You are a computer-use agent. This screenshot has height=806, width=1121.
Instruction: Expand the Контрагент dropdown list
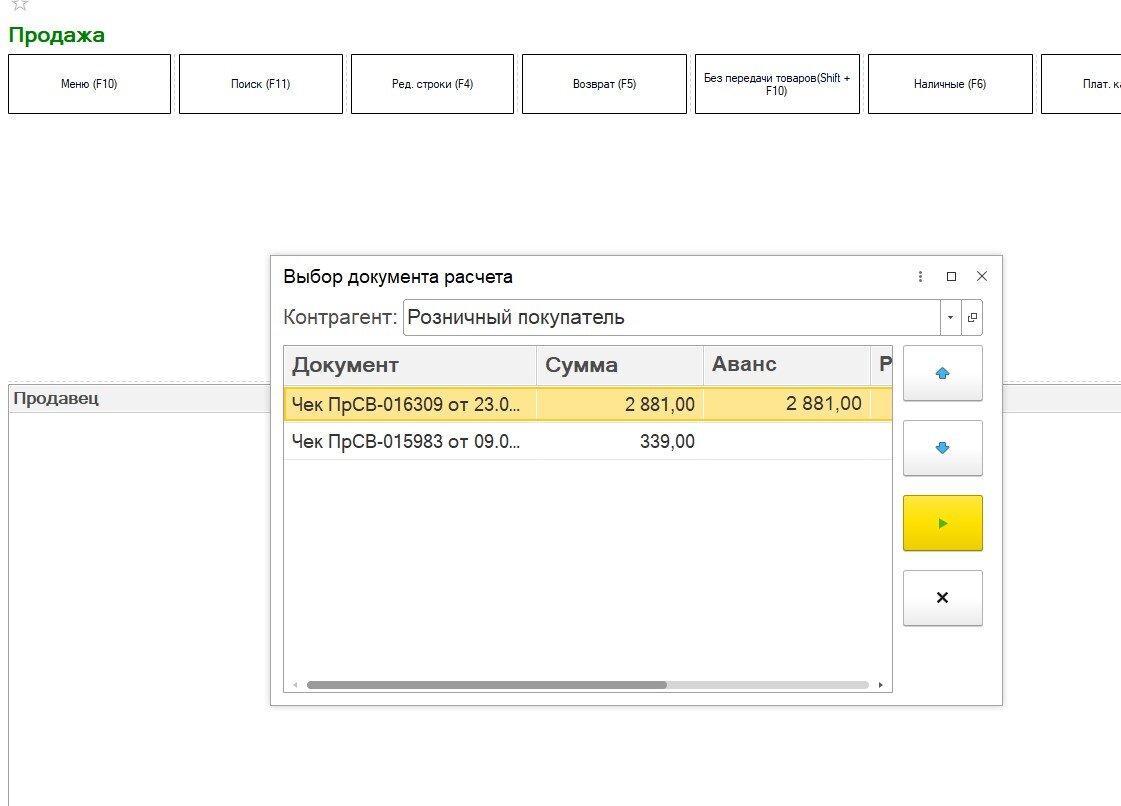pyautogui.click(x=950, y=318)
